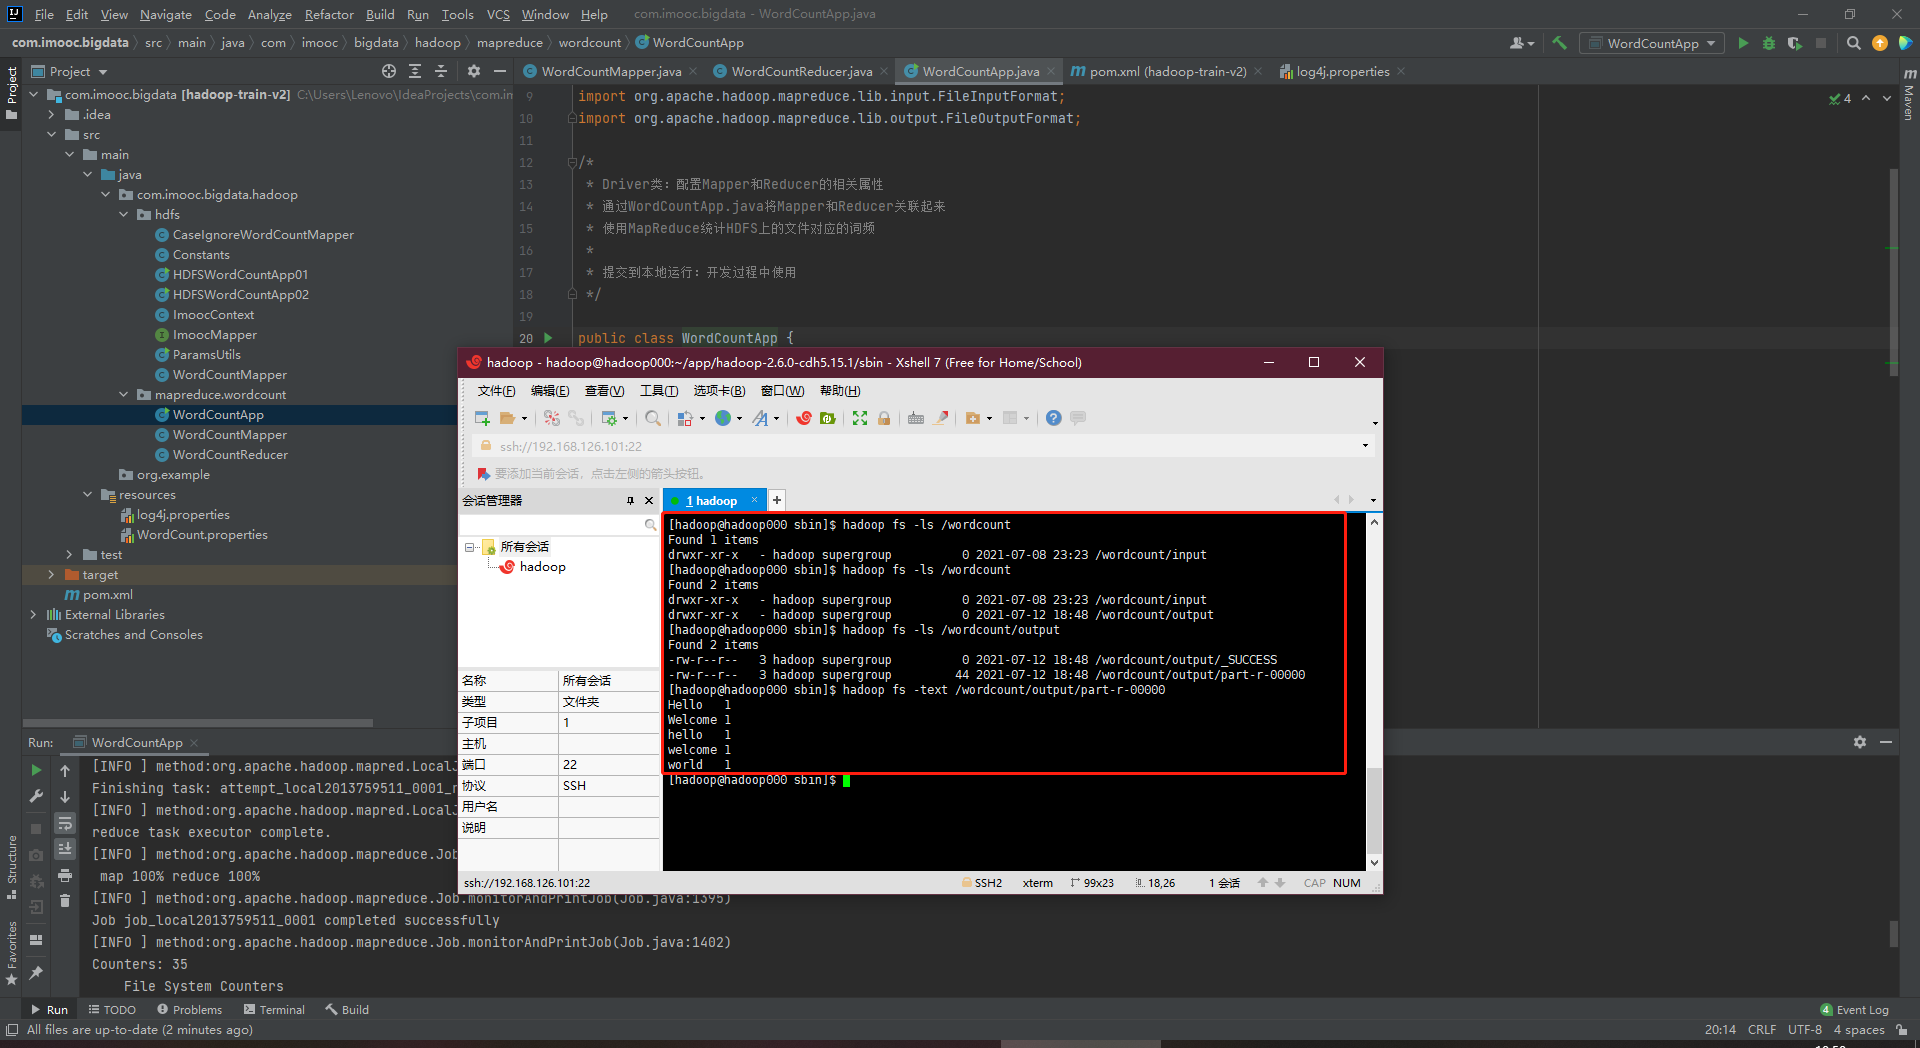Toggle scroll to end in Run console
The width and height of the screenshot is (1920, 1048).
click(x=65, y=849)
